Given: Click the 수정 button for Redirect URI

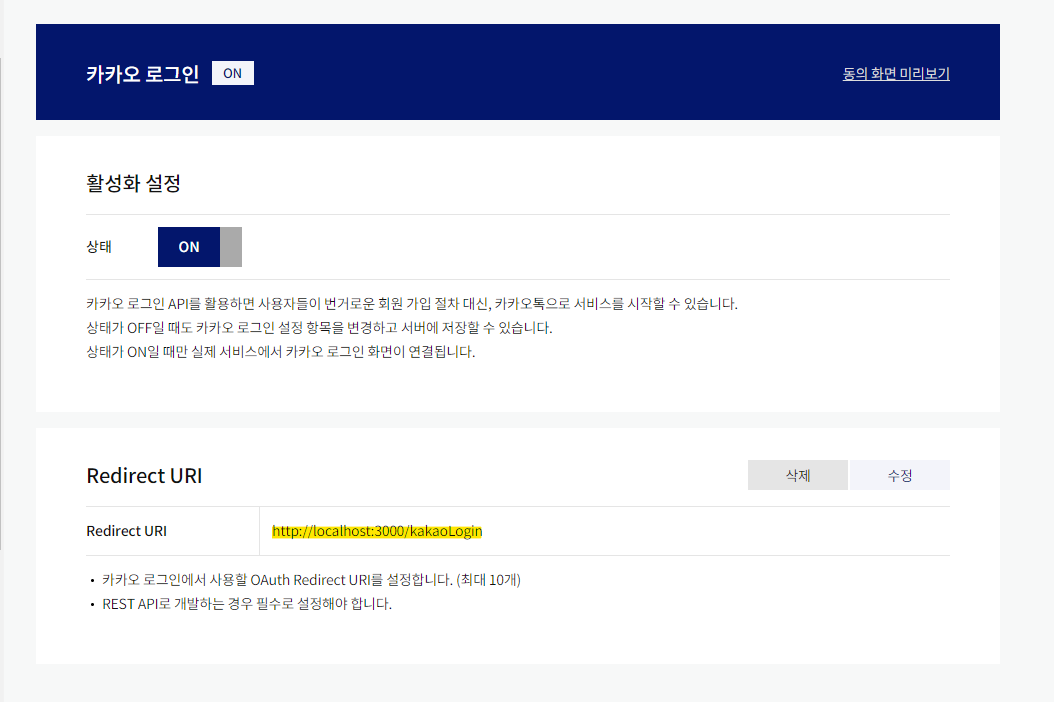Looking at the screenshot, I should point(900,475).
